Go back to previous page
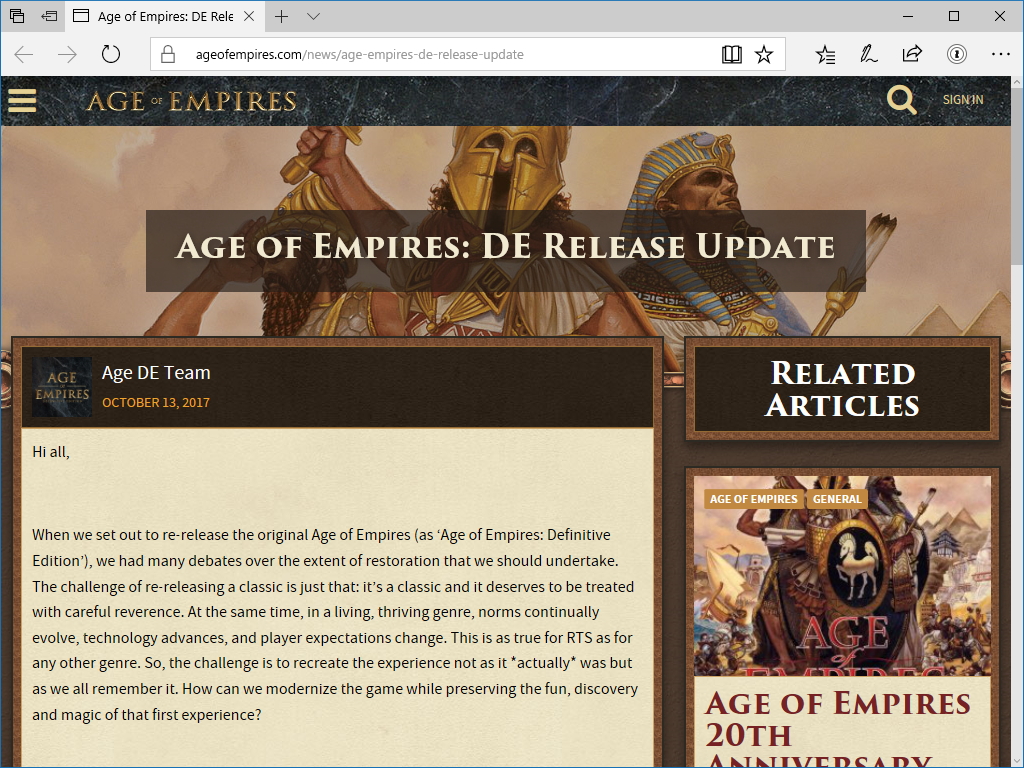 point(24,54)
